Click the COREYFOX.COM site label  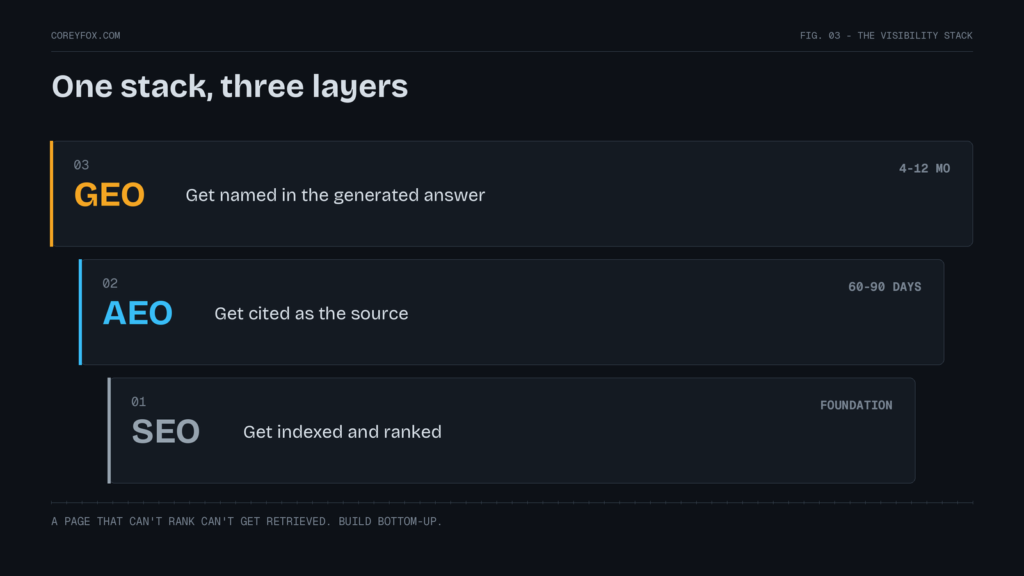pos(86,35)
